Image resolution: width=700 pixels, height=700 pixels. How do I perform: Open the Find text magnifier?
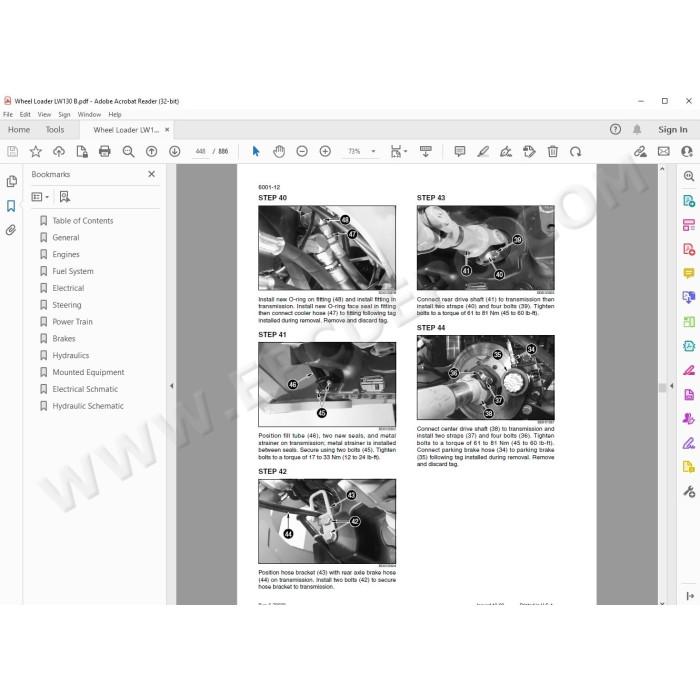click(128, 152)
